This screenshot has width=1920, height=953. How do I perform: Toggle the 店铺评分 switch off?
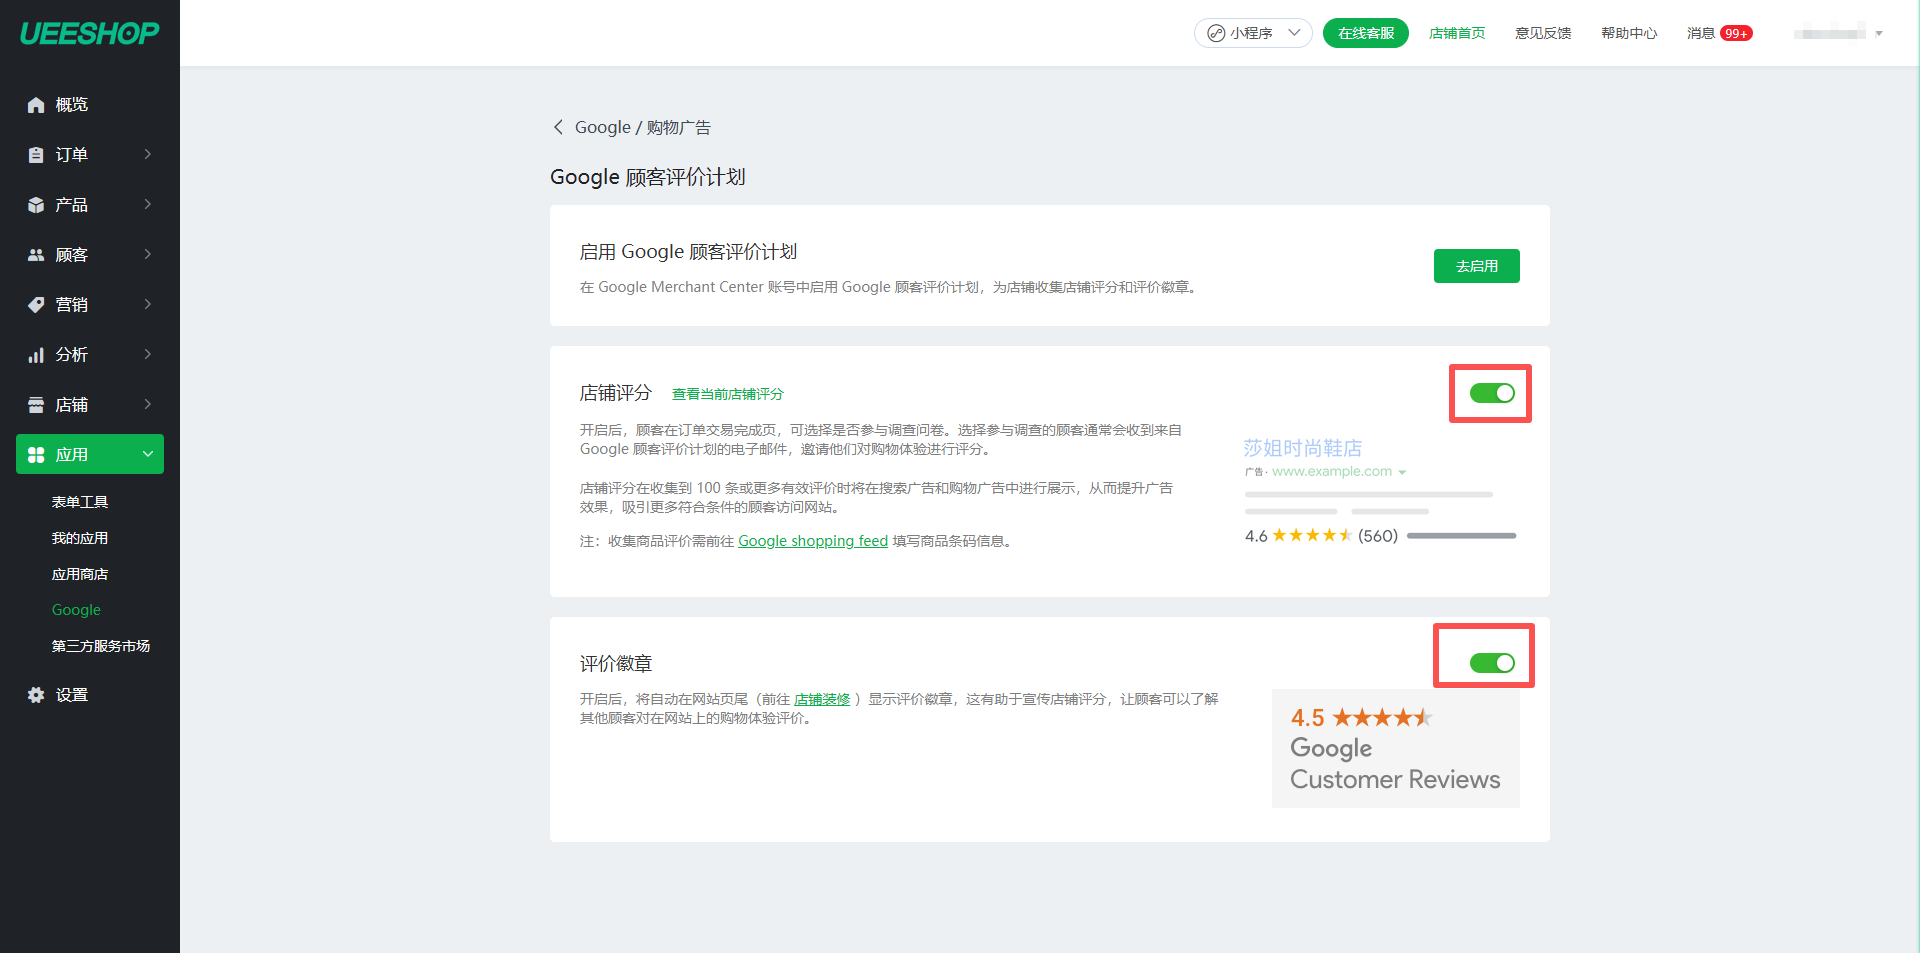[x=1491, y=393]
